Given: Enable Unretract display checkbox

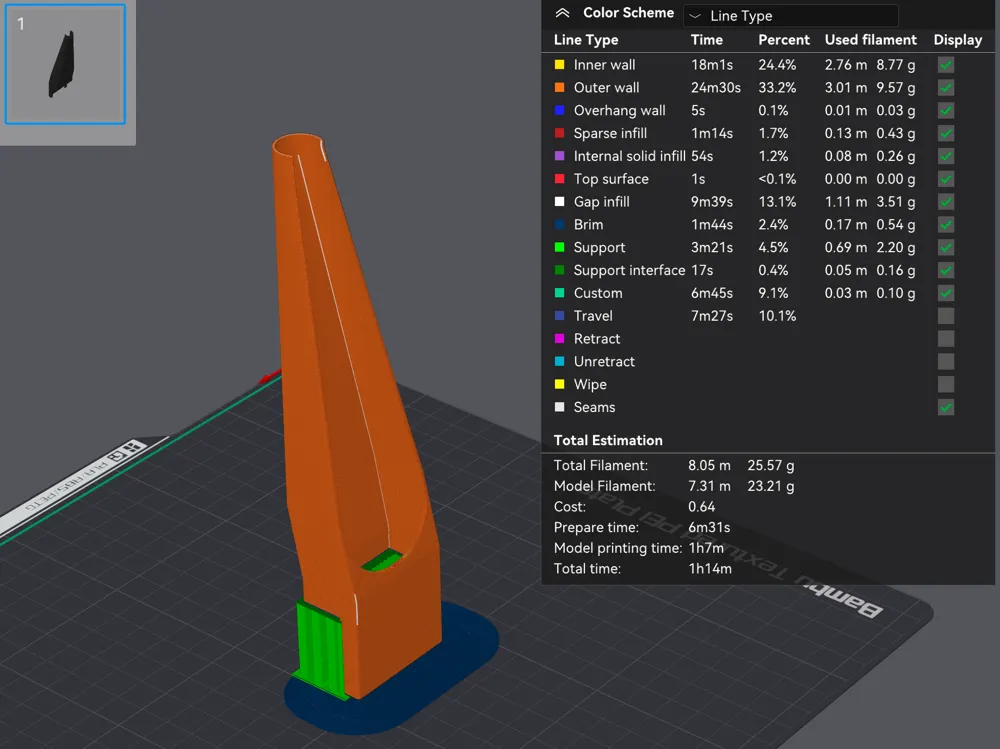Looking at the screenshot, I should [x=946, y=362].
